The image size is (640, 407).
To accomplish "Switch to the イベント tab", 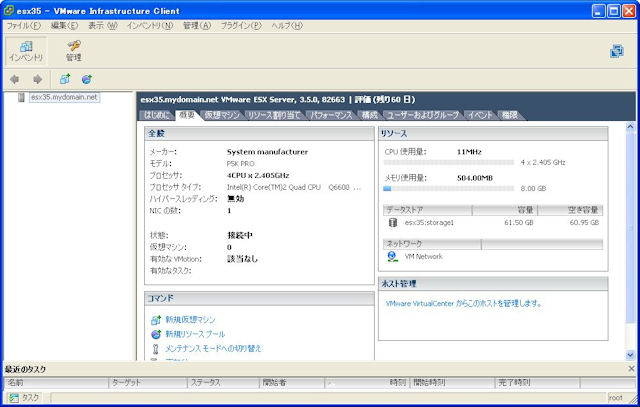I will pos(480,115).
